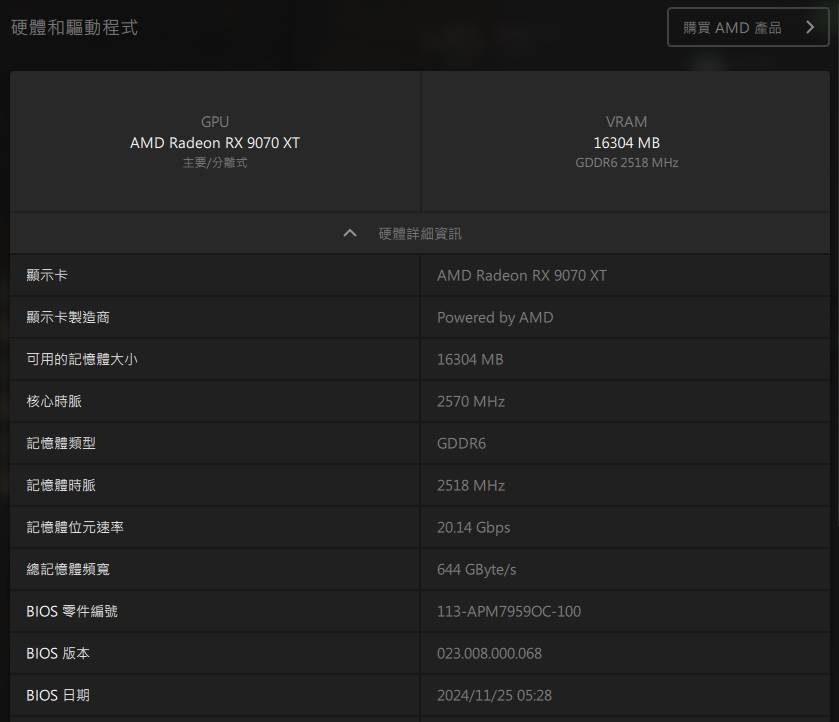Select the AMD Radeon RX 9070 XT table value

[522, 276]
